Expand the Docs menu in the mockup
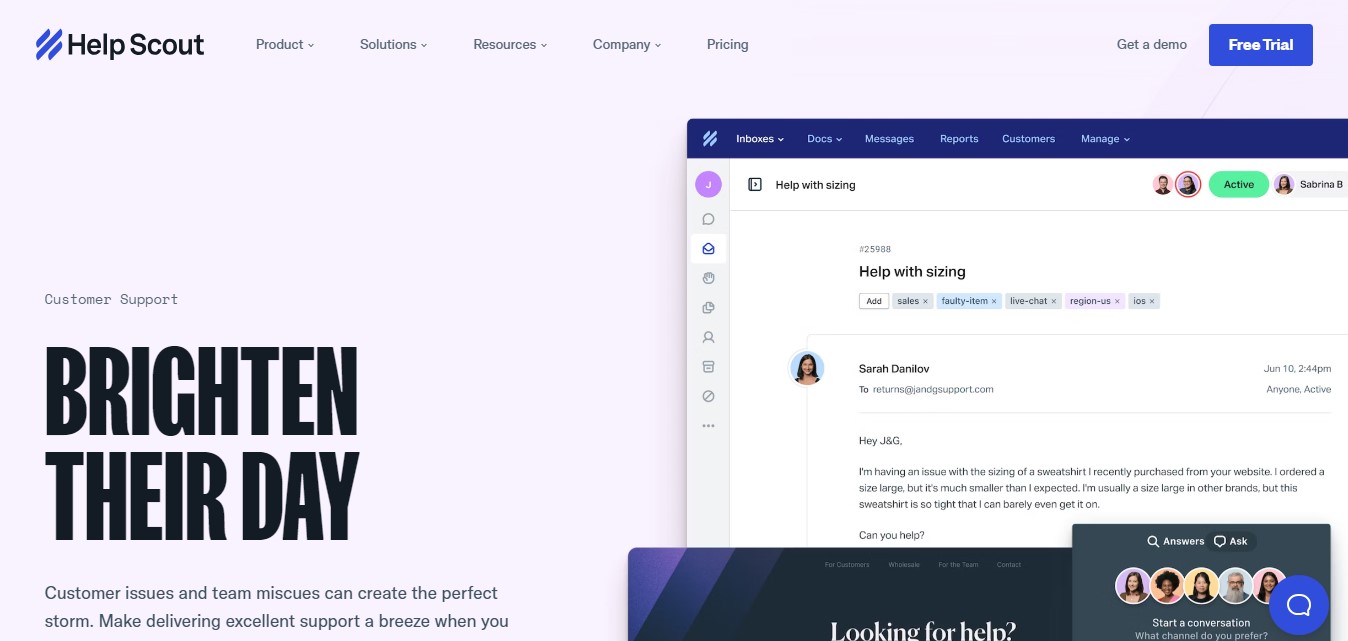 tap(825, 139)
